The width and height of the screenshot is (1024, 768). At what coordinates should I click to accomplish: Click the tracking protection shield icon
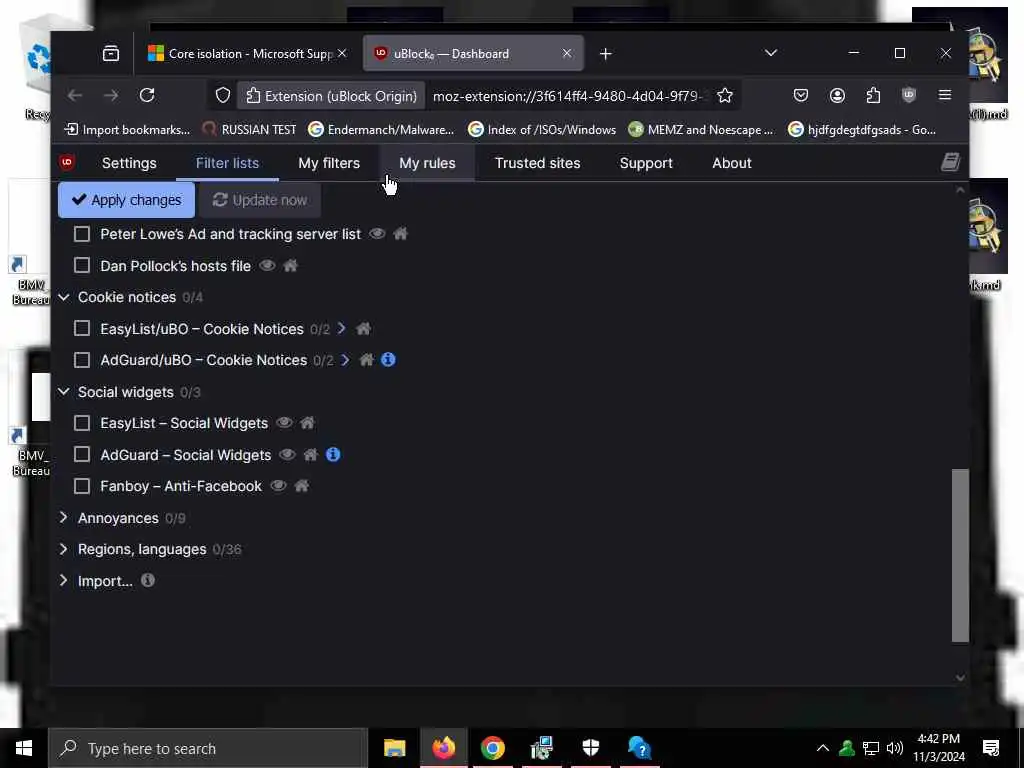tap(223, 96)
